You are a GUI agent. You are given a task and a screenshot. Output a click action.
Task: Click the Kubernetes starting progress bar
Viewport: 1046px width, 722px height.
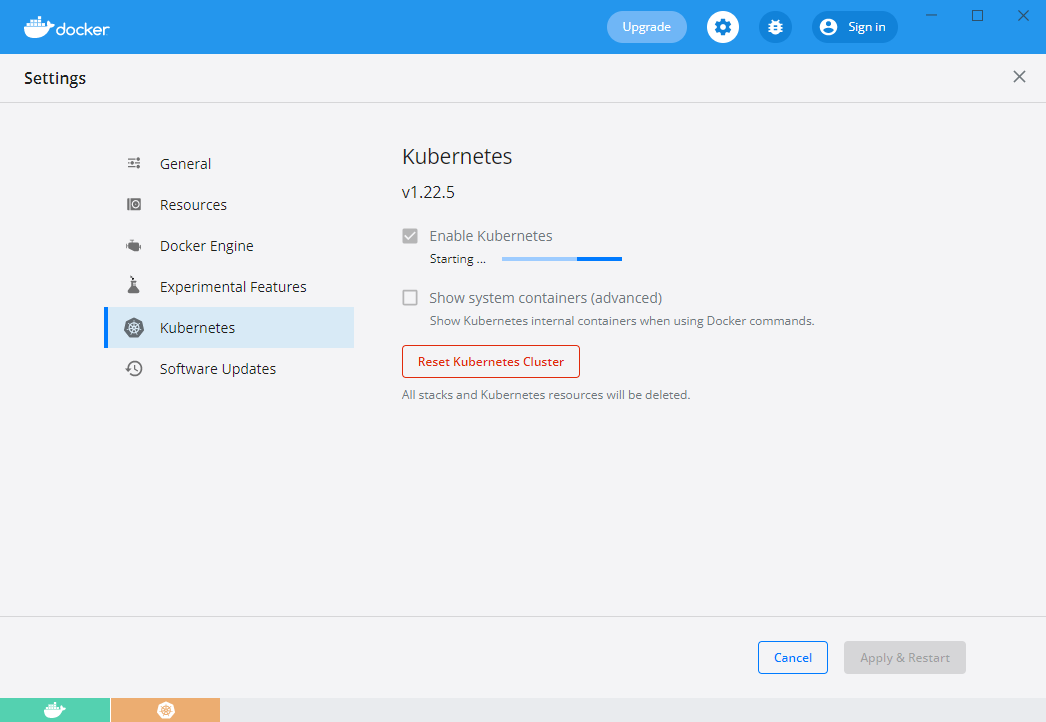[562, 259]
